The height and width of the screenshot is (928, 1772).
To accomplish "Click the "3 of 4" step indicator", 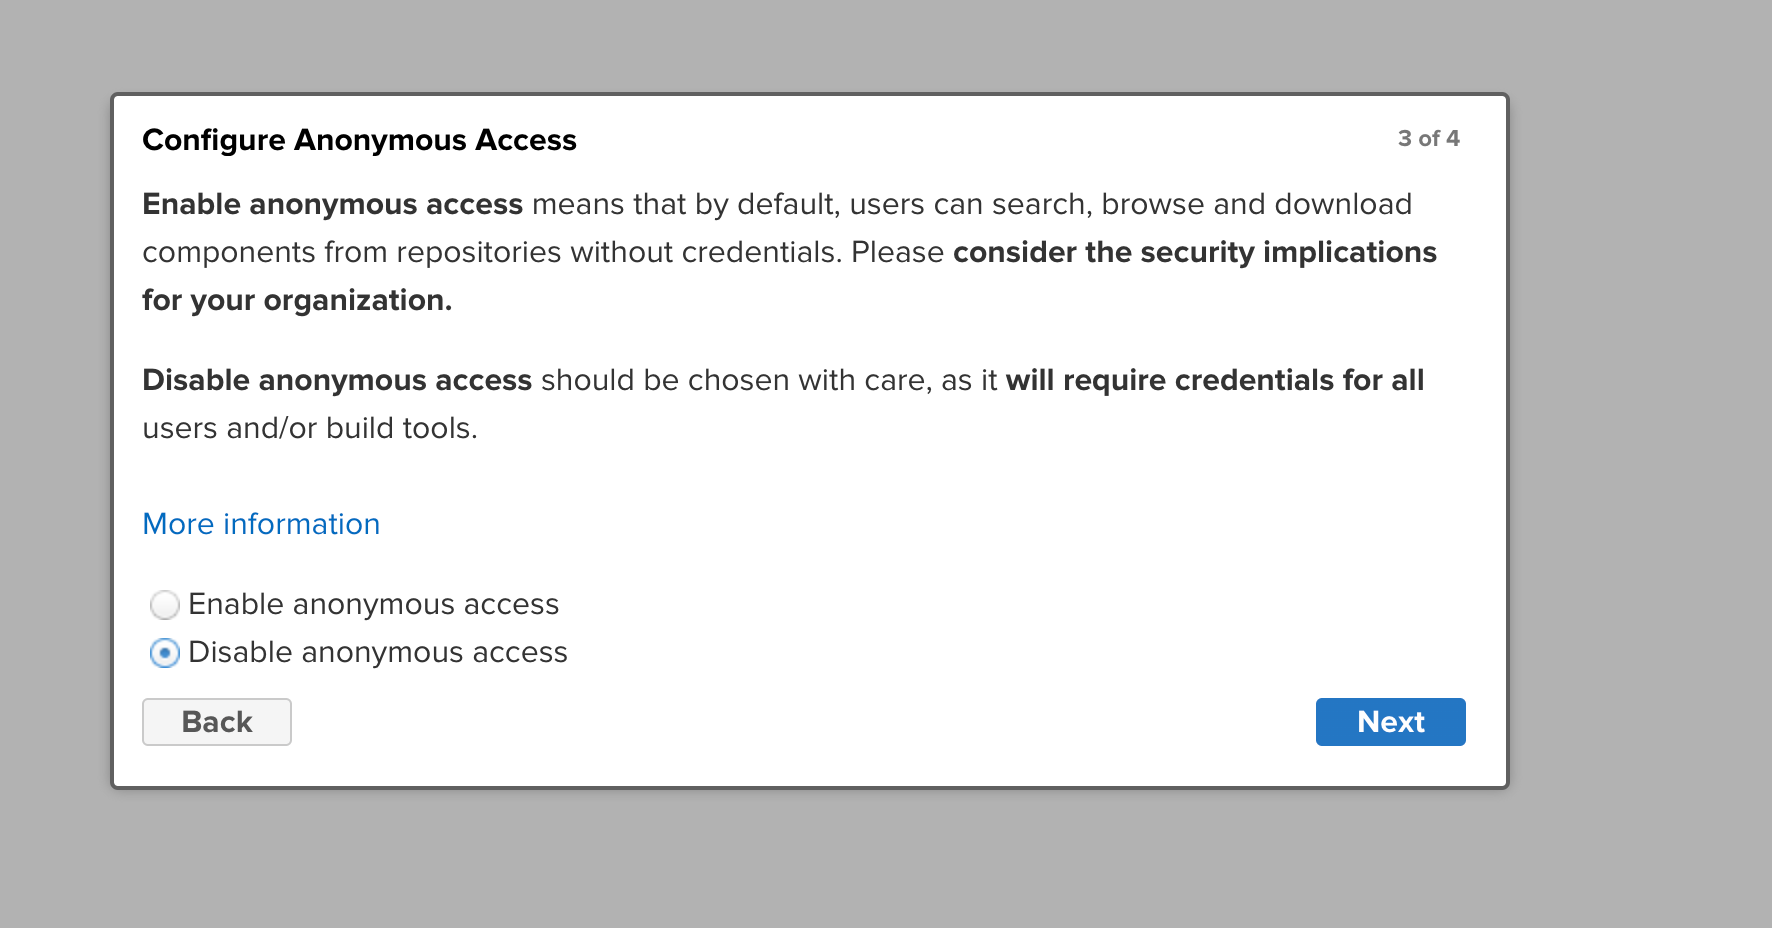I will point(1428,138).
